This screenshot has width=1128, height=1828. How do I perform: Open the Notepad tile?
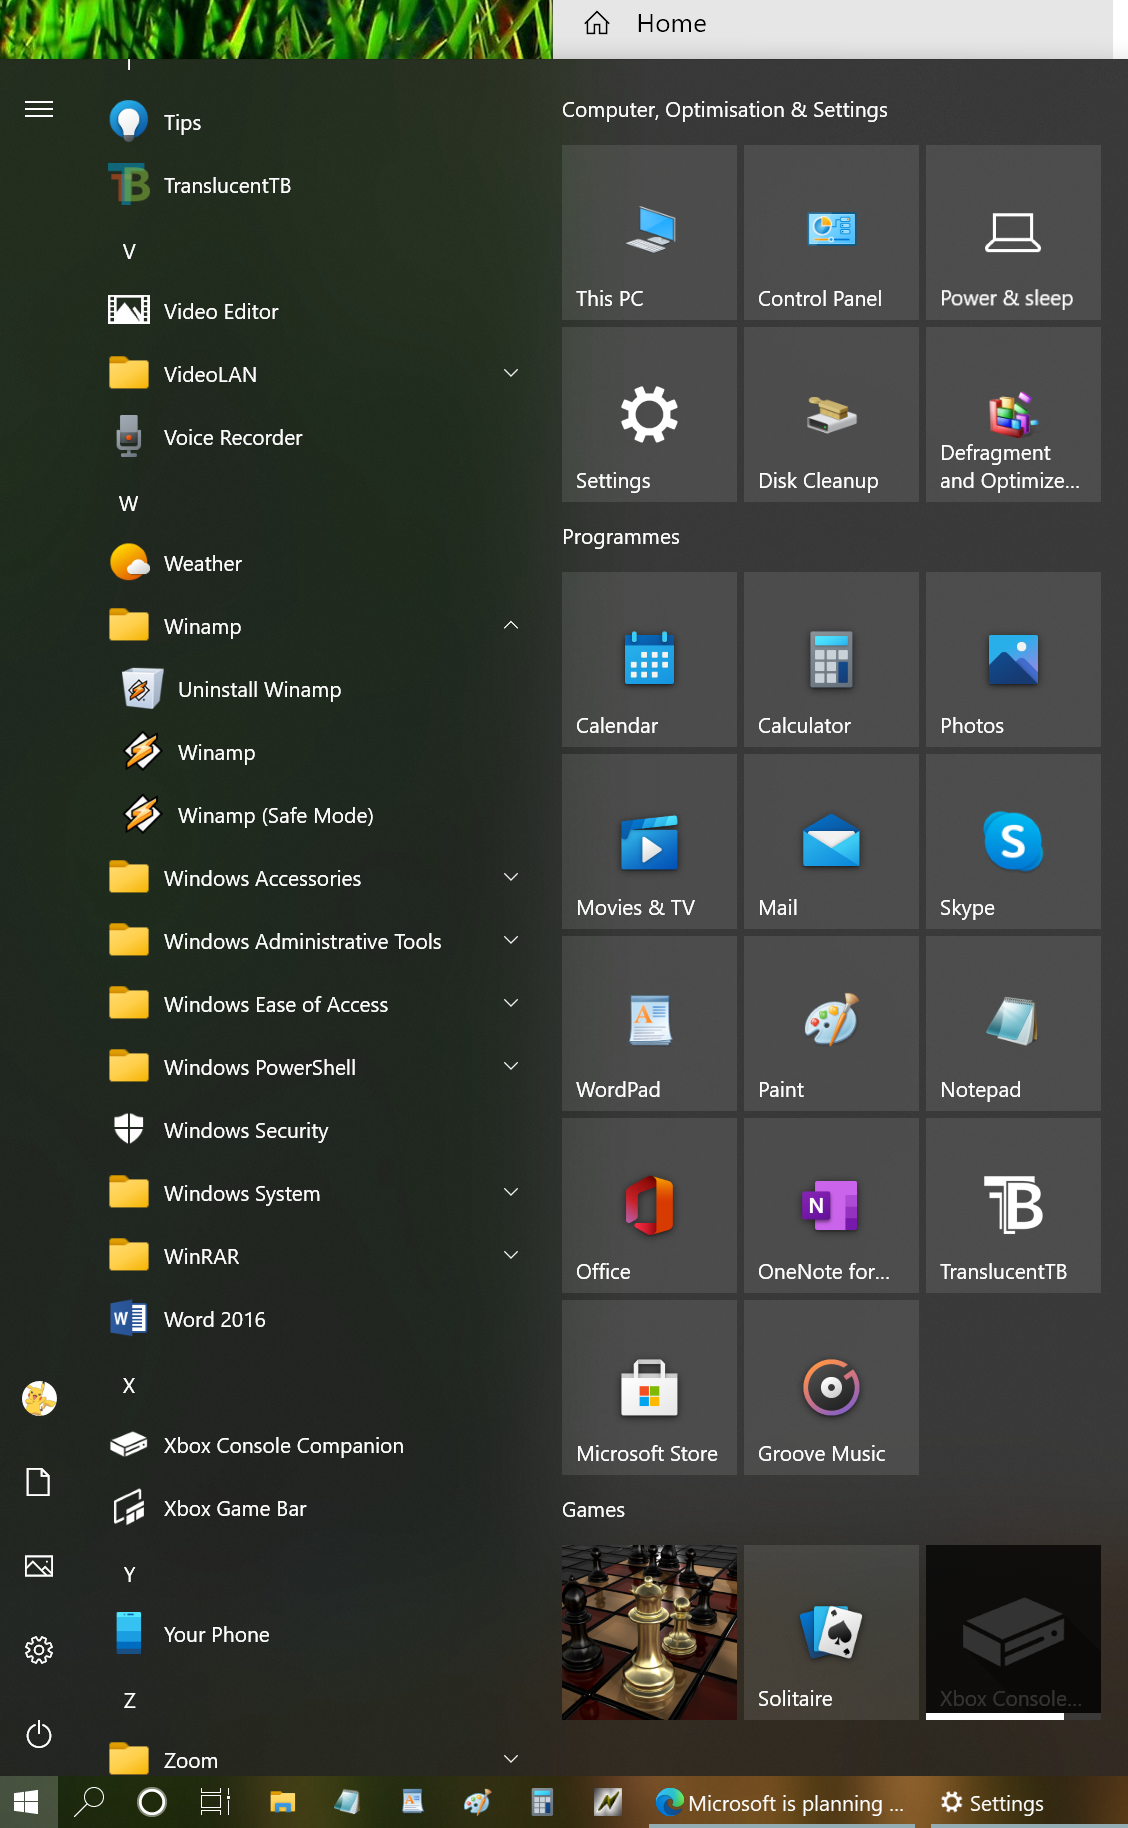1013,1023
